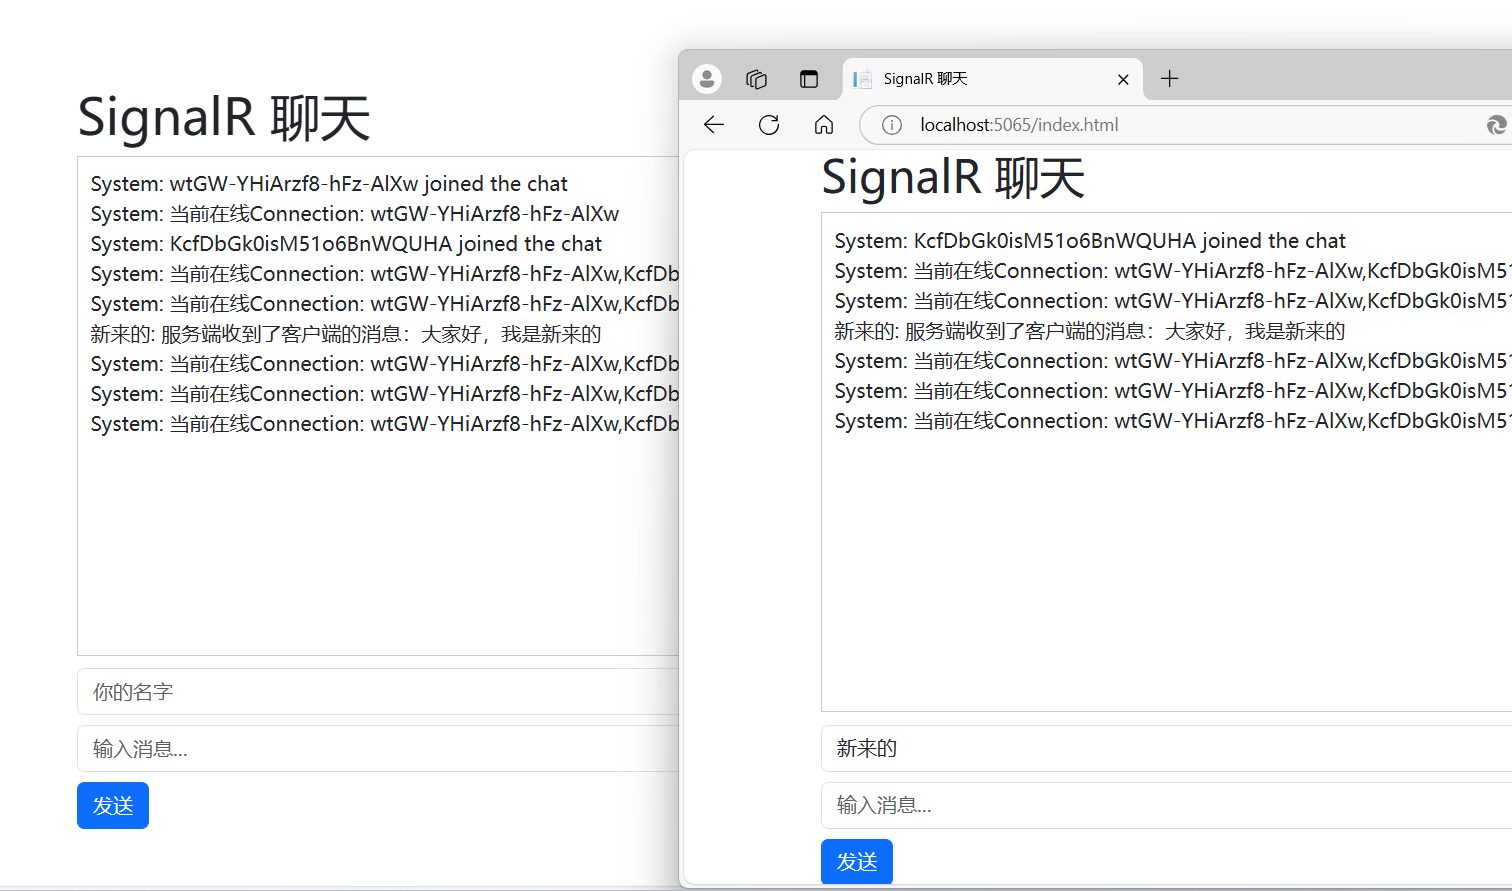The width and height of the screenshot is (1512, 891).
Task: View site information icon in address bar
Action: click(892, 125)
